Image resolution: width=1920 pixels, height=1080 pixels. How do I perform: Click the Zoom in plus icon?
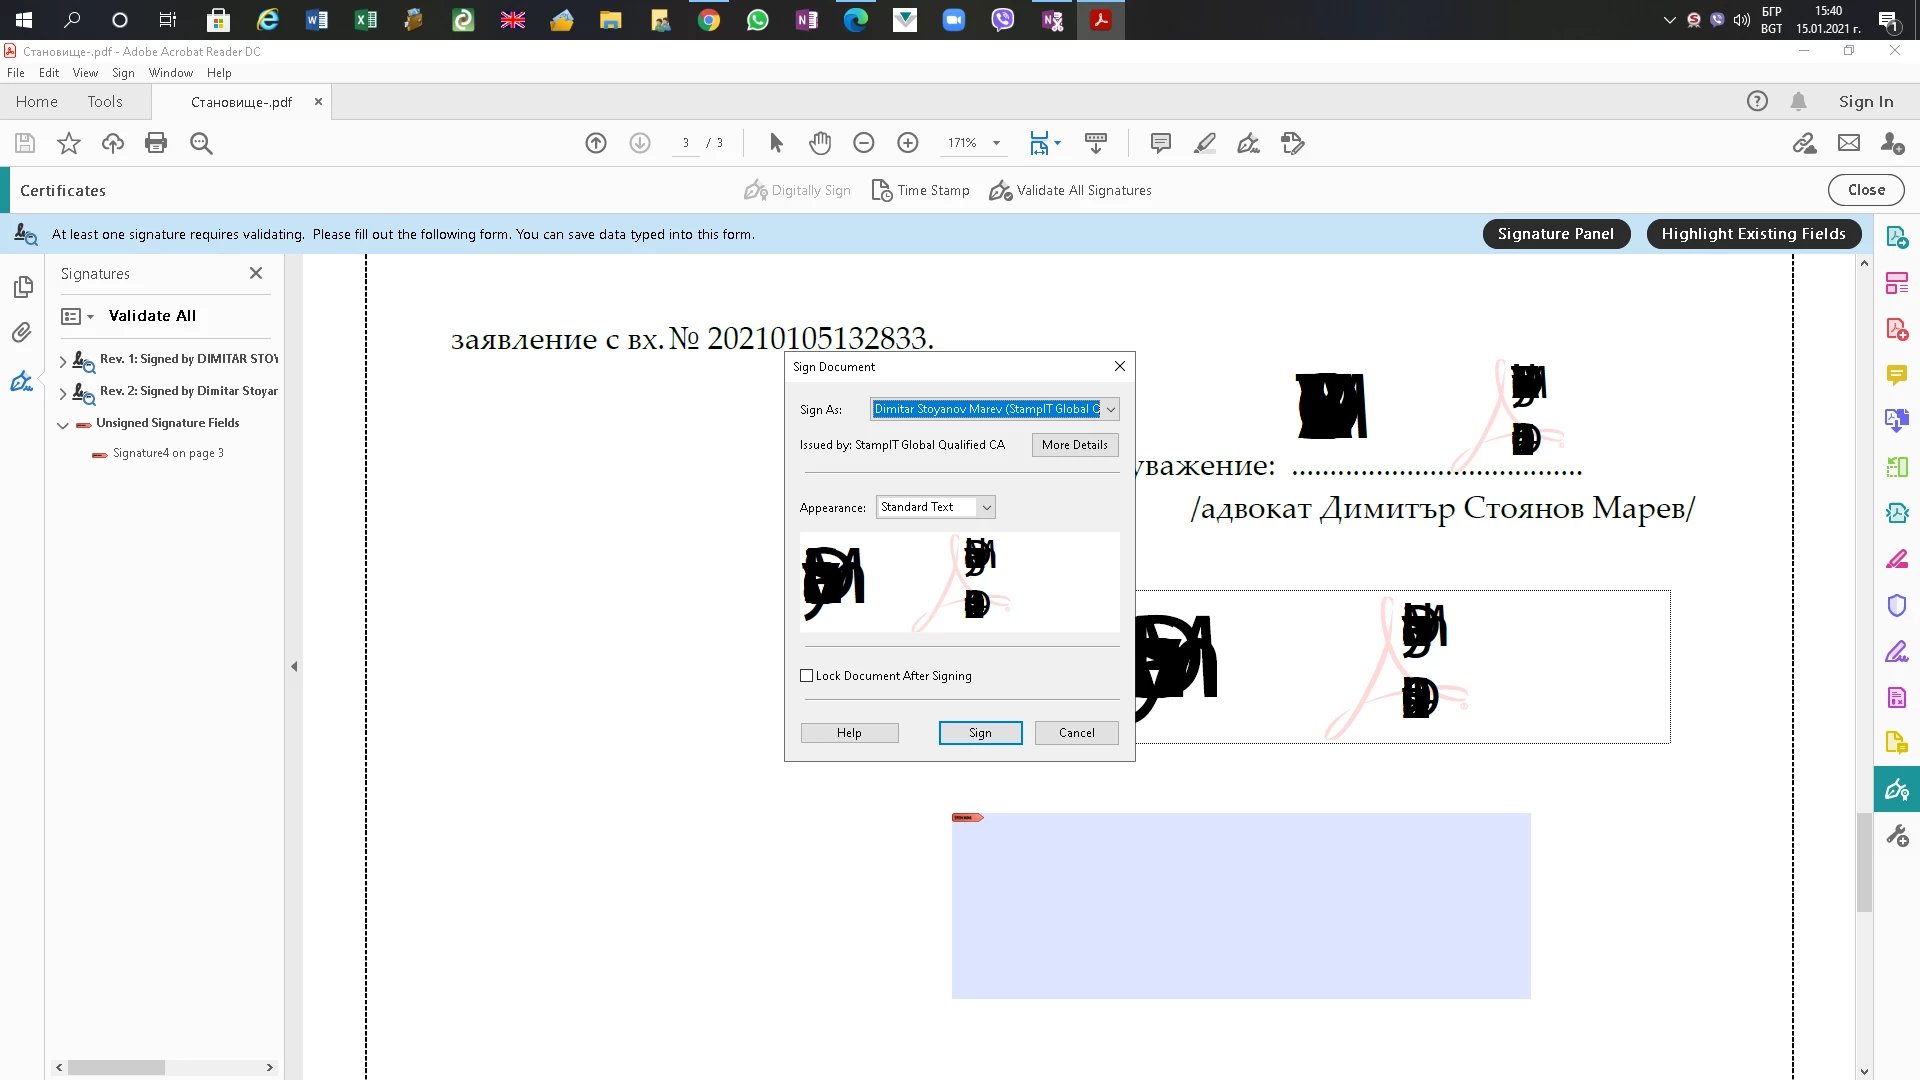pos(908,143)
